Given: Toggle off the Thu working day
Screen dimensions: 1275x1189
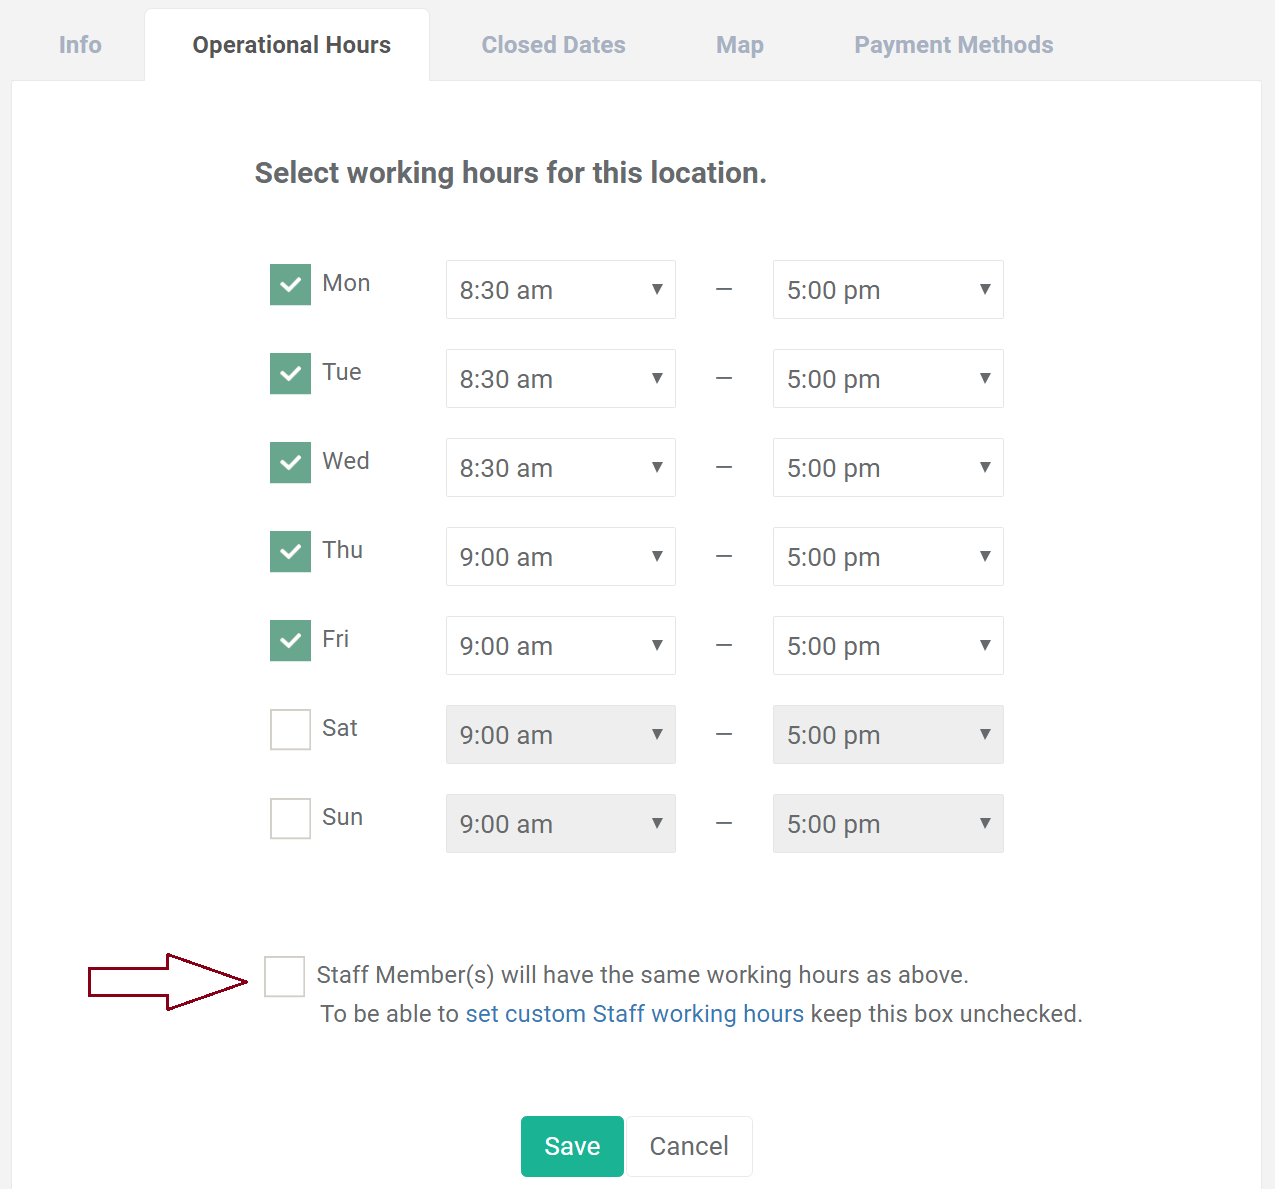Looking at the screenshot, I should 289,551.
